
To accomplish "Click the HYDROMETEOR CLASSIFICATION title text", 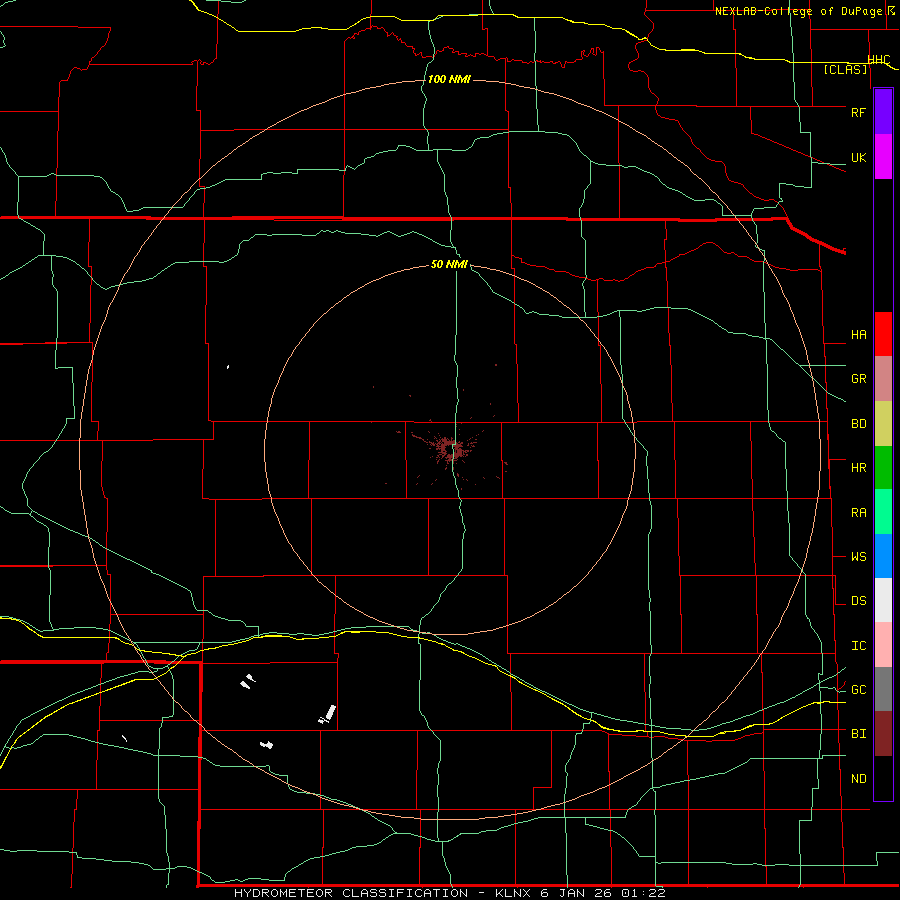I will (351, 893).
